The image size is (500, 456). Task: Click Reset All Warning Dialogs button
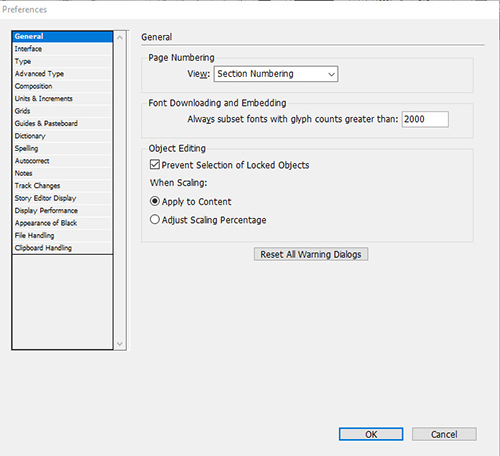(x=311, y=254)
